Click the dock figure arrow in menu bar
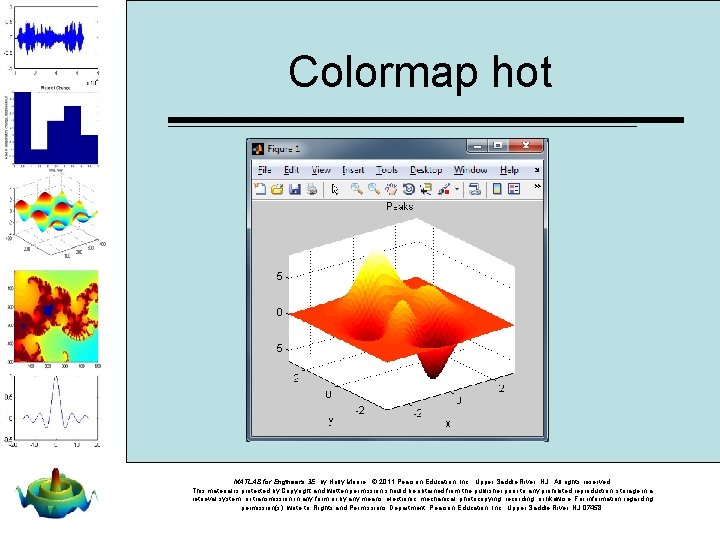Viewport: 720px width, 540px height. 537,170
